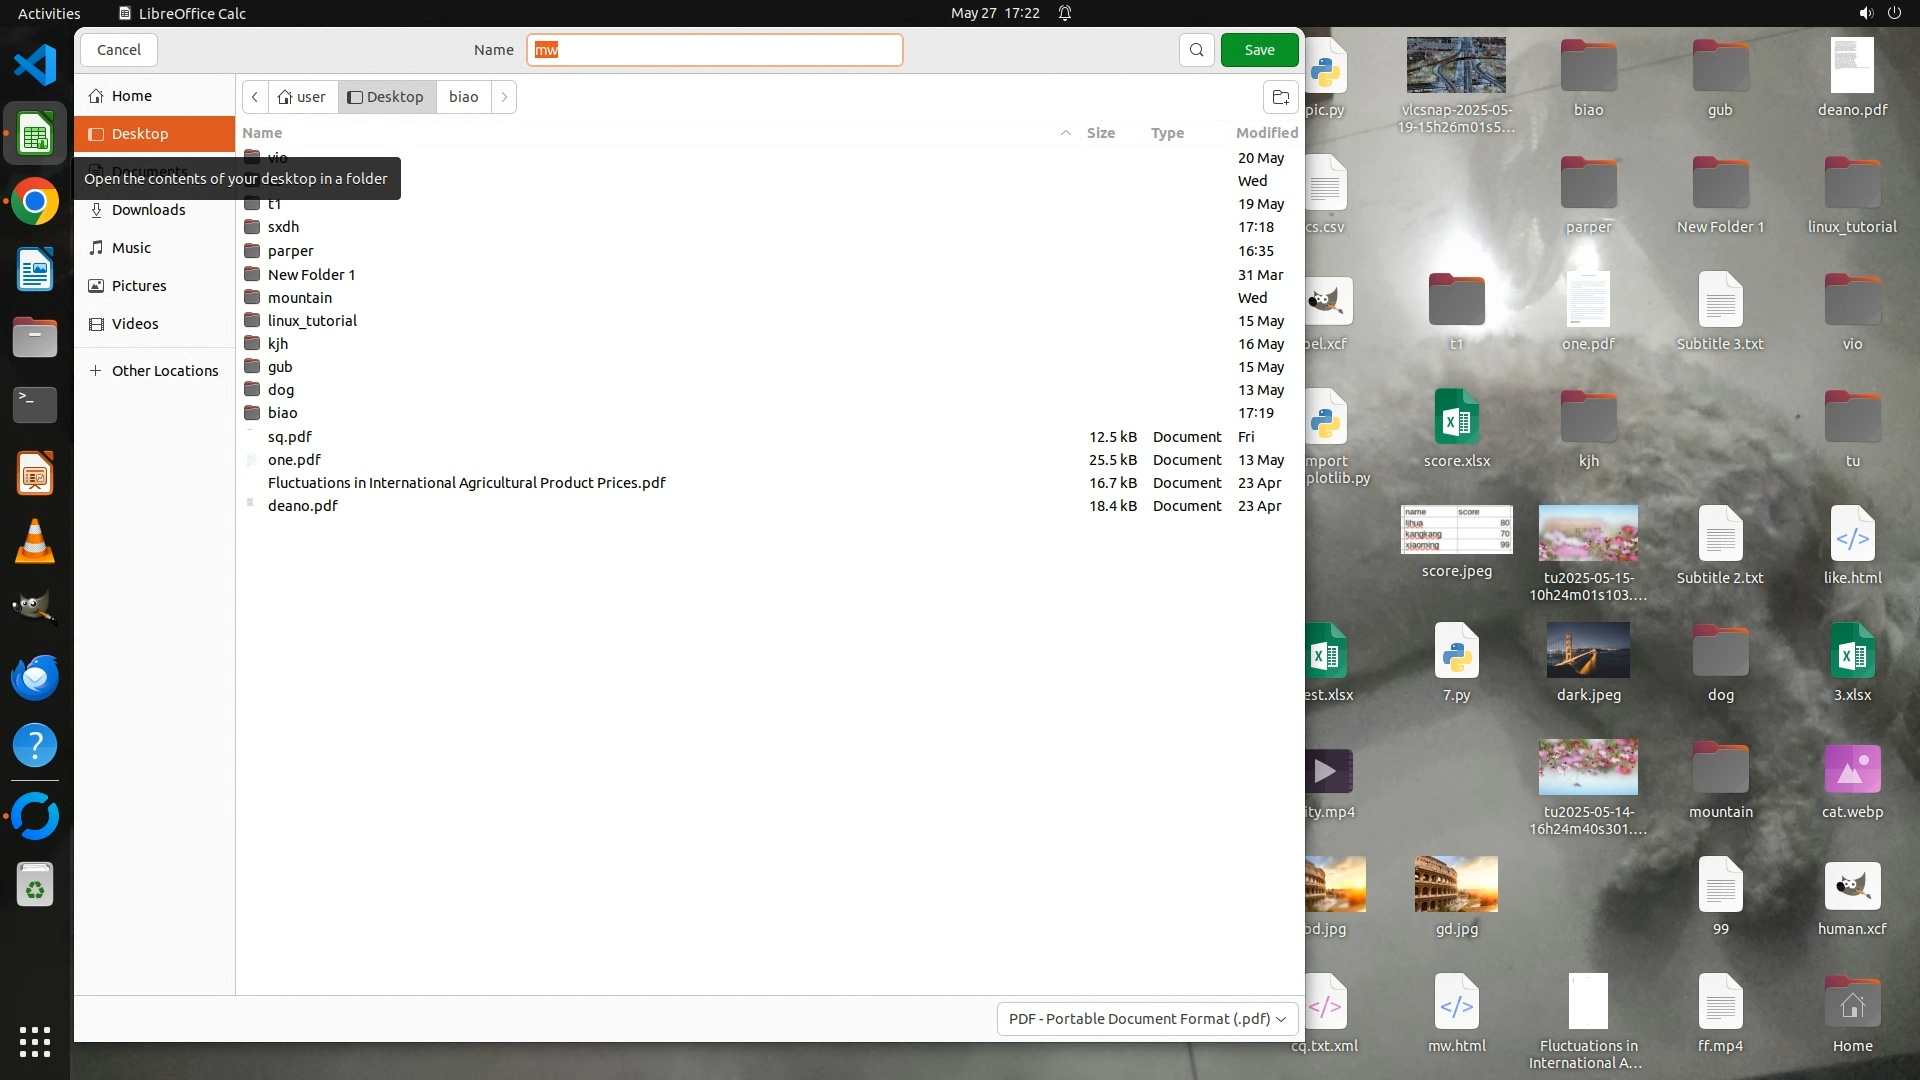The image size is (1920, 1080).
Task: Select Downloads in the sidebar
Action: coord(148,210)
